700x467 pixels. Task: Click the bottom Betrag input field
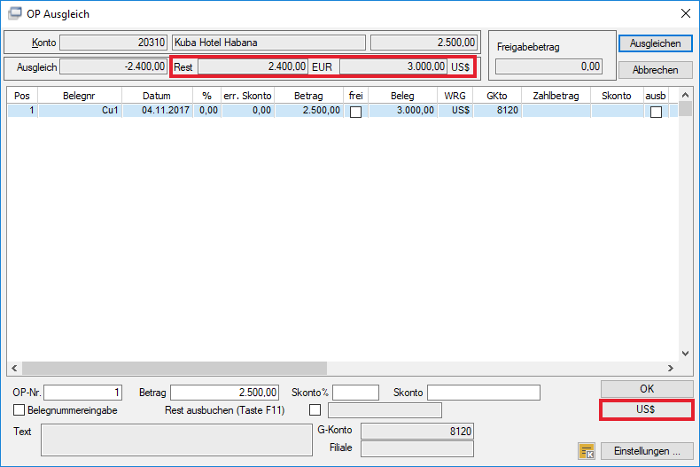click(x=225, y=392)
